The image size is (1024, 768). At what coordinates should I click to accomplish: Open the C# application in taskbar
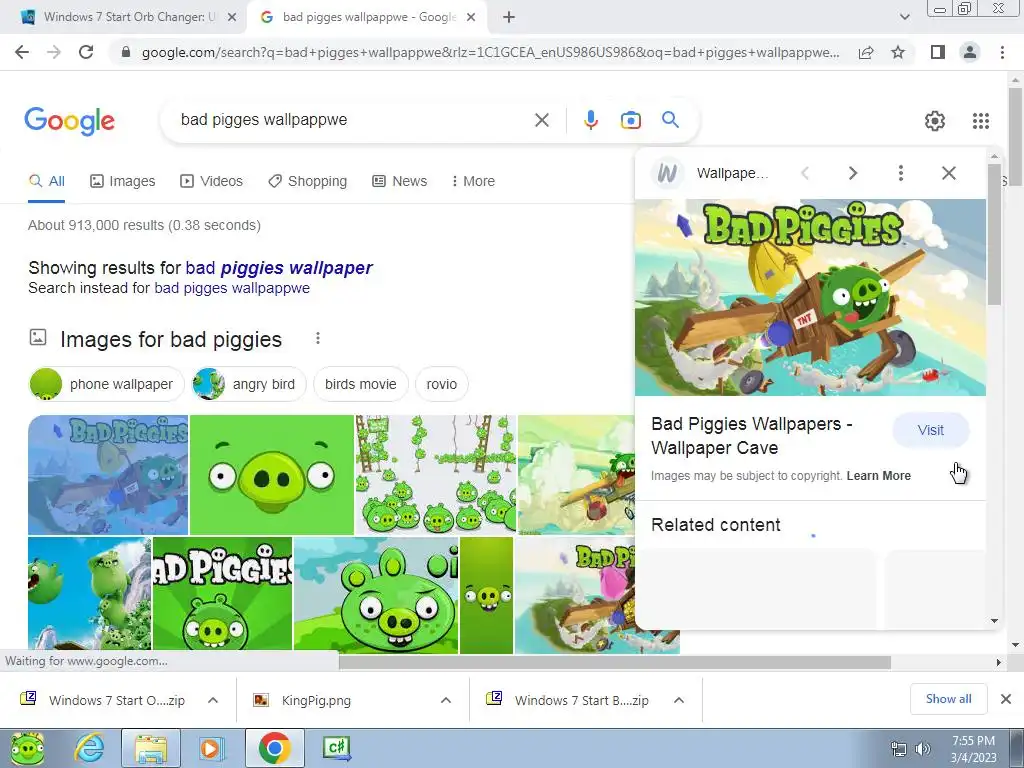point(336,748)
